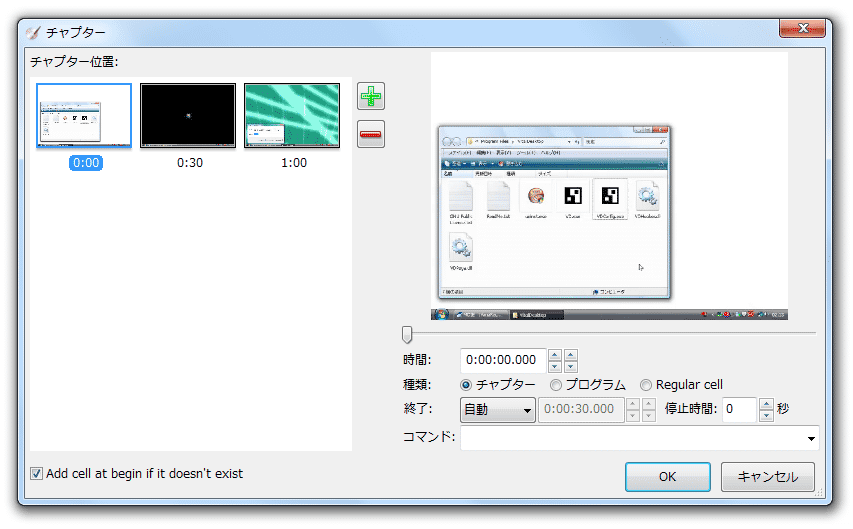
Task: Open the 自動 end type dropdown
Action: point(497,410)
